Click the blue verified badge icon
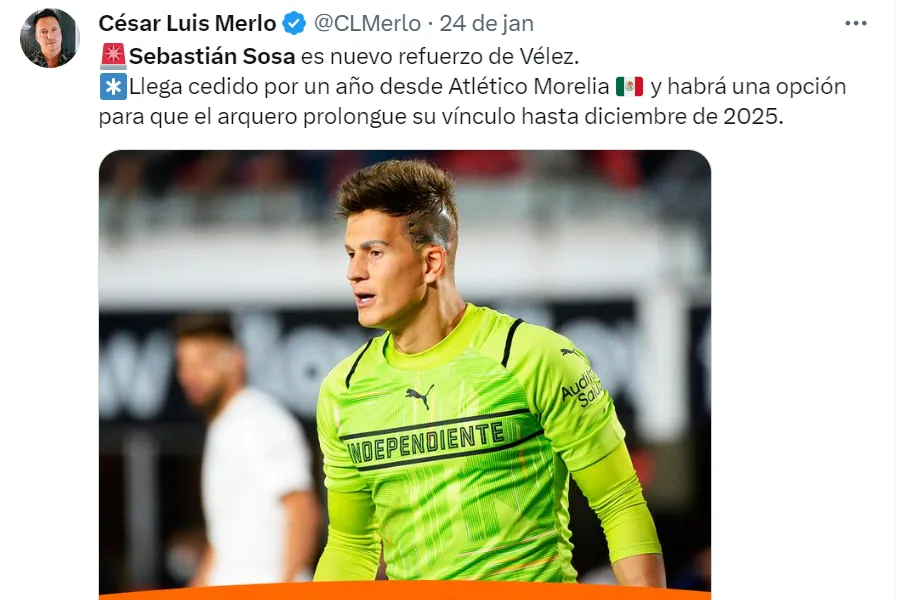The width and height of the screenshot is (920, 600). tap(294, 23)
